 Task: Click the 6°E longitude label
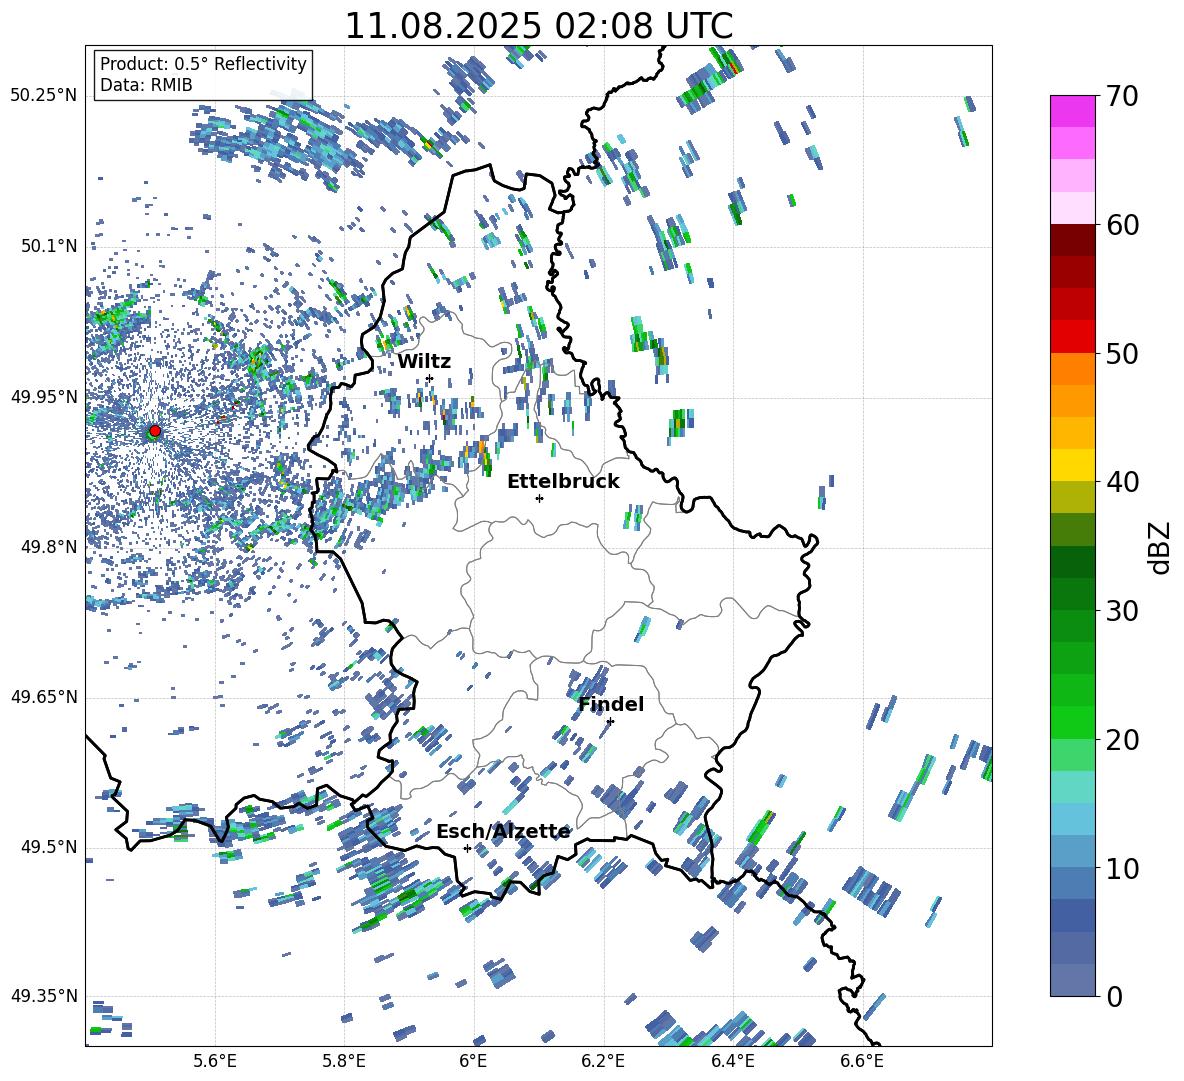(473, 1061)
